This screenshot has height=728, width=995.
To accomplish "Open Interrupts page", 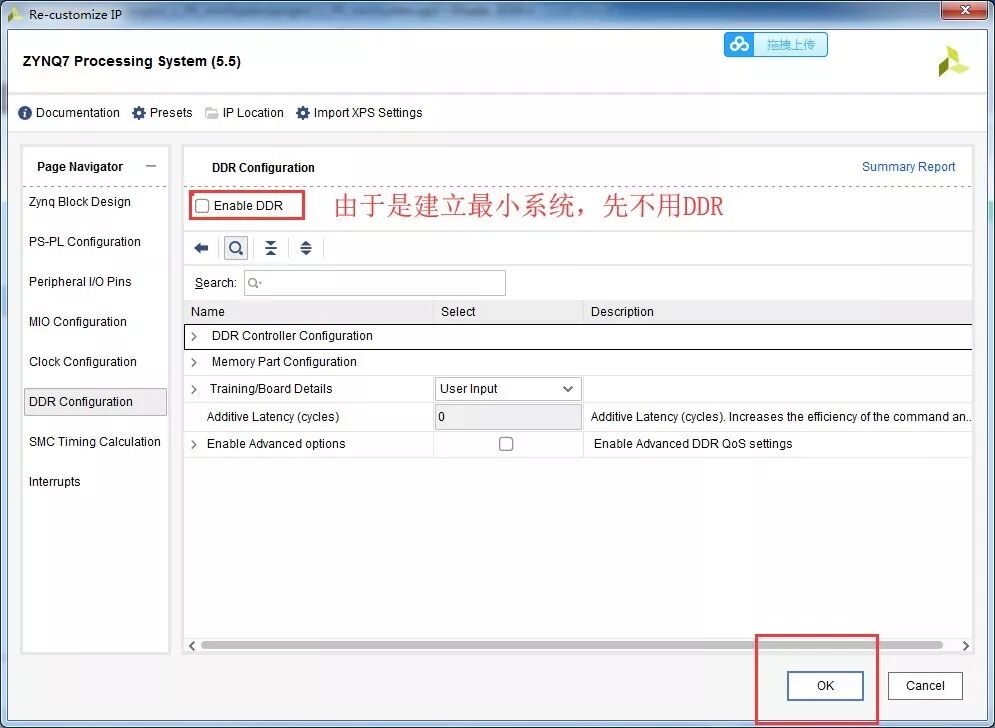I will (55, 482).
